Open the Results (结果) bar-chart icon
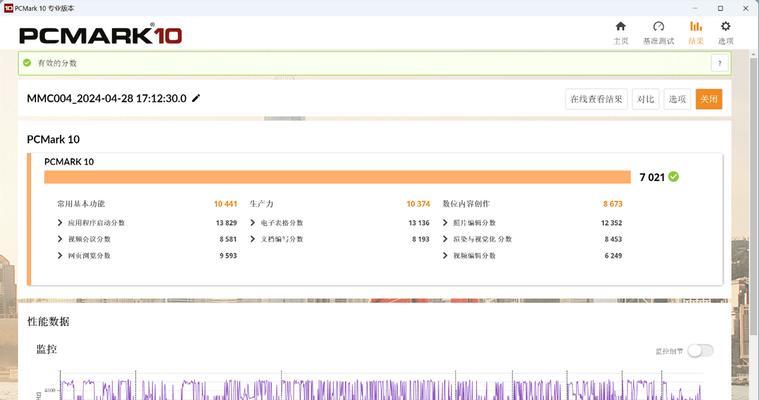This screenshot has width=759, height=400. click(696, 26)
